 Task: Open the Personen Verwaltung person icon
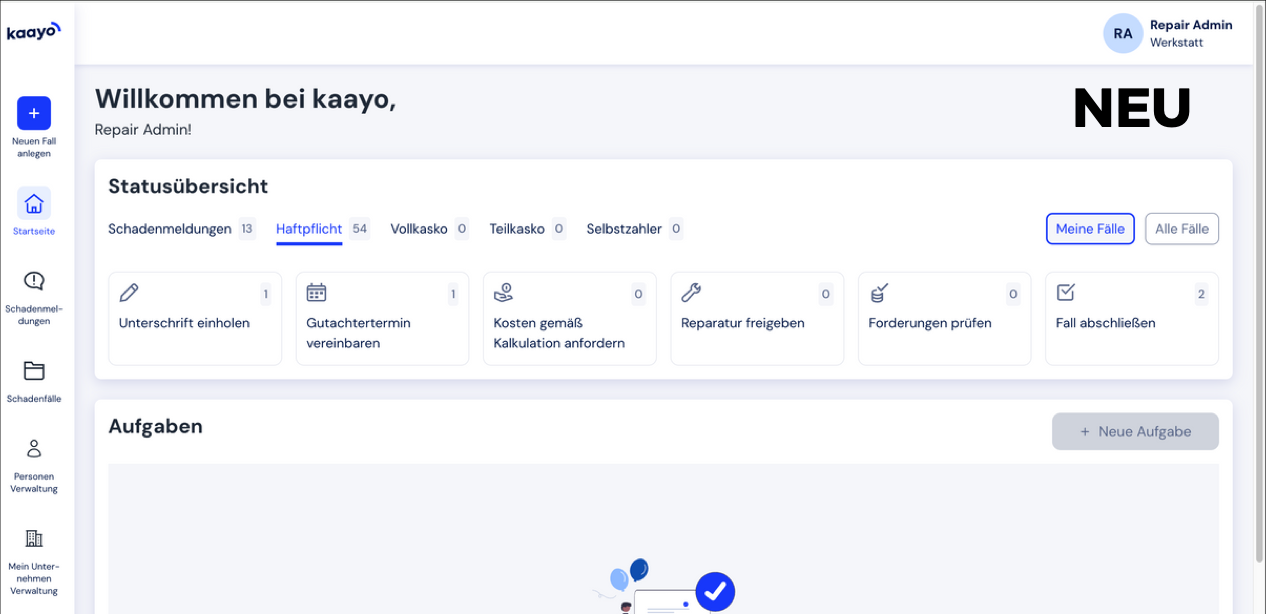click(34, 448)
